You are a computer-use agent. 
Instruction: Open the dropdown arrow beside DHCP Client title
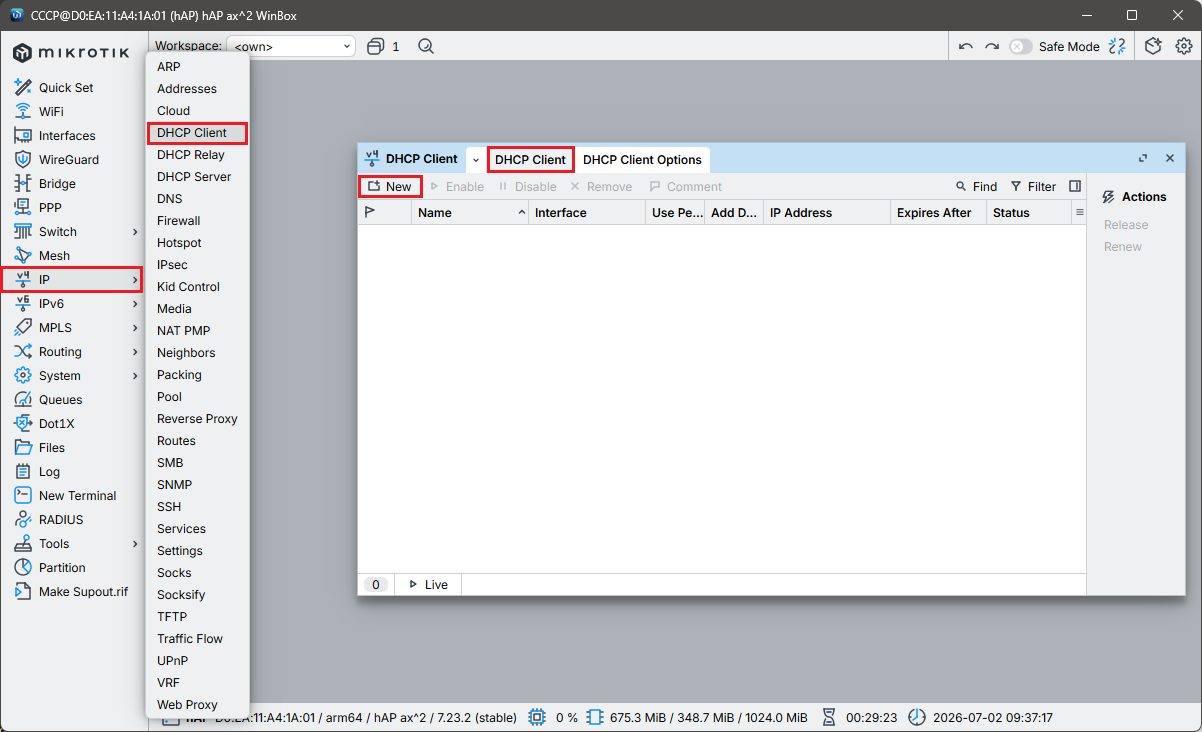476,159
